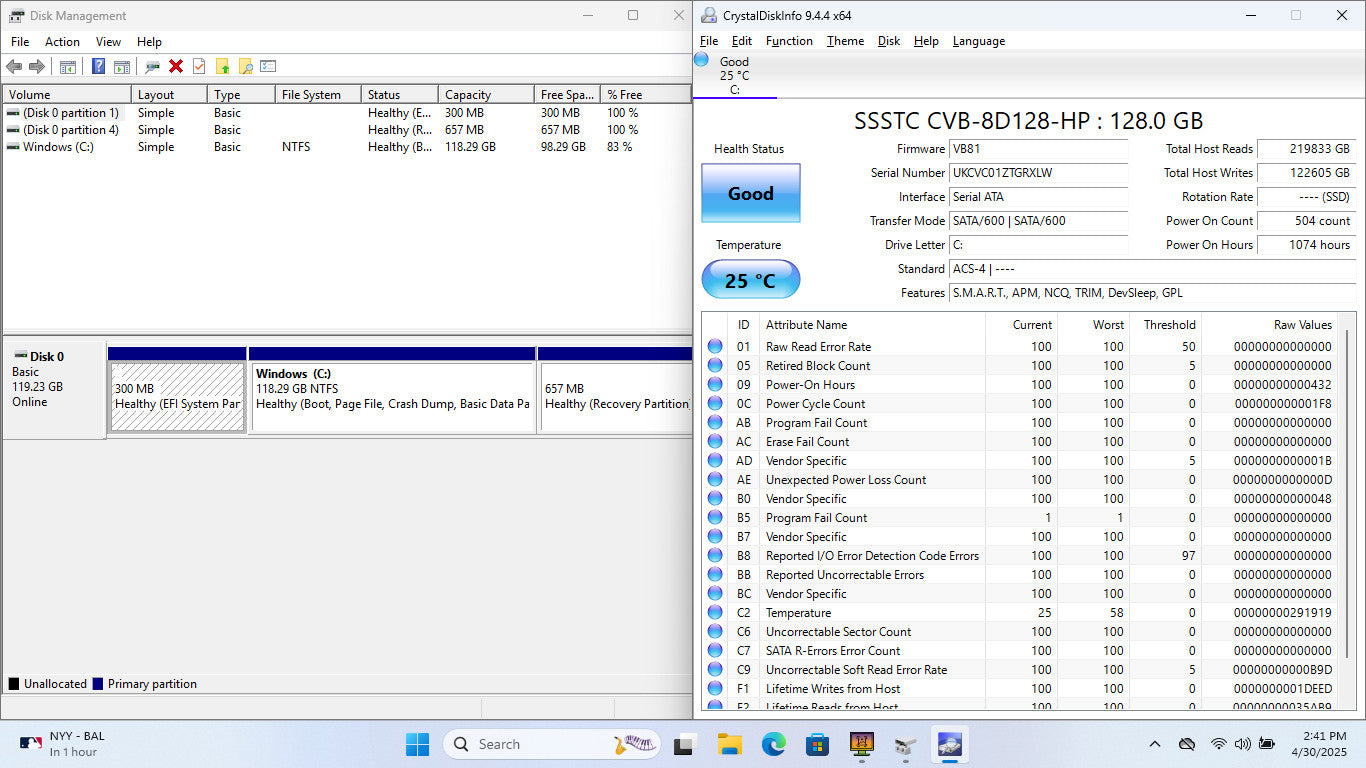Toggle the Show/Hide Console Tree toolbar icon
This screenshot has height=768, width=1366.
click(68, 66)
